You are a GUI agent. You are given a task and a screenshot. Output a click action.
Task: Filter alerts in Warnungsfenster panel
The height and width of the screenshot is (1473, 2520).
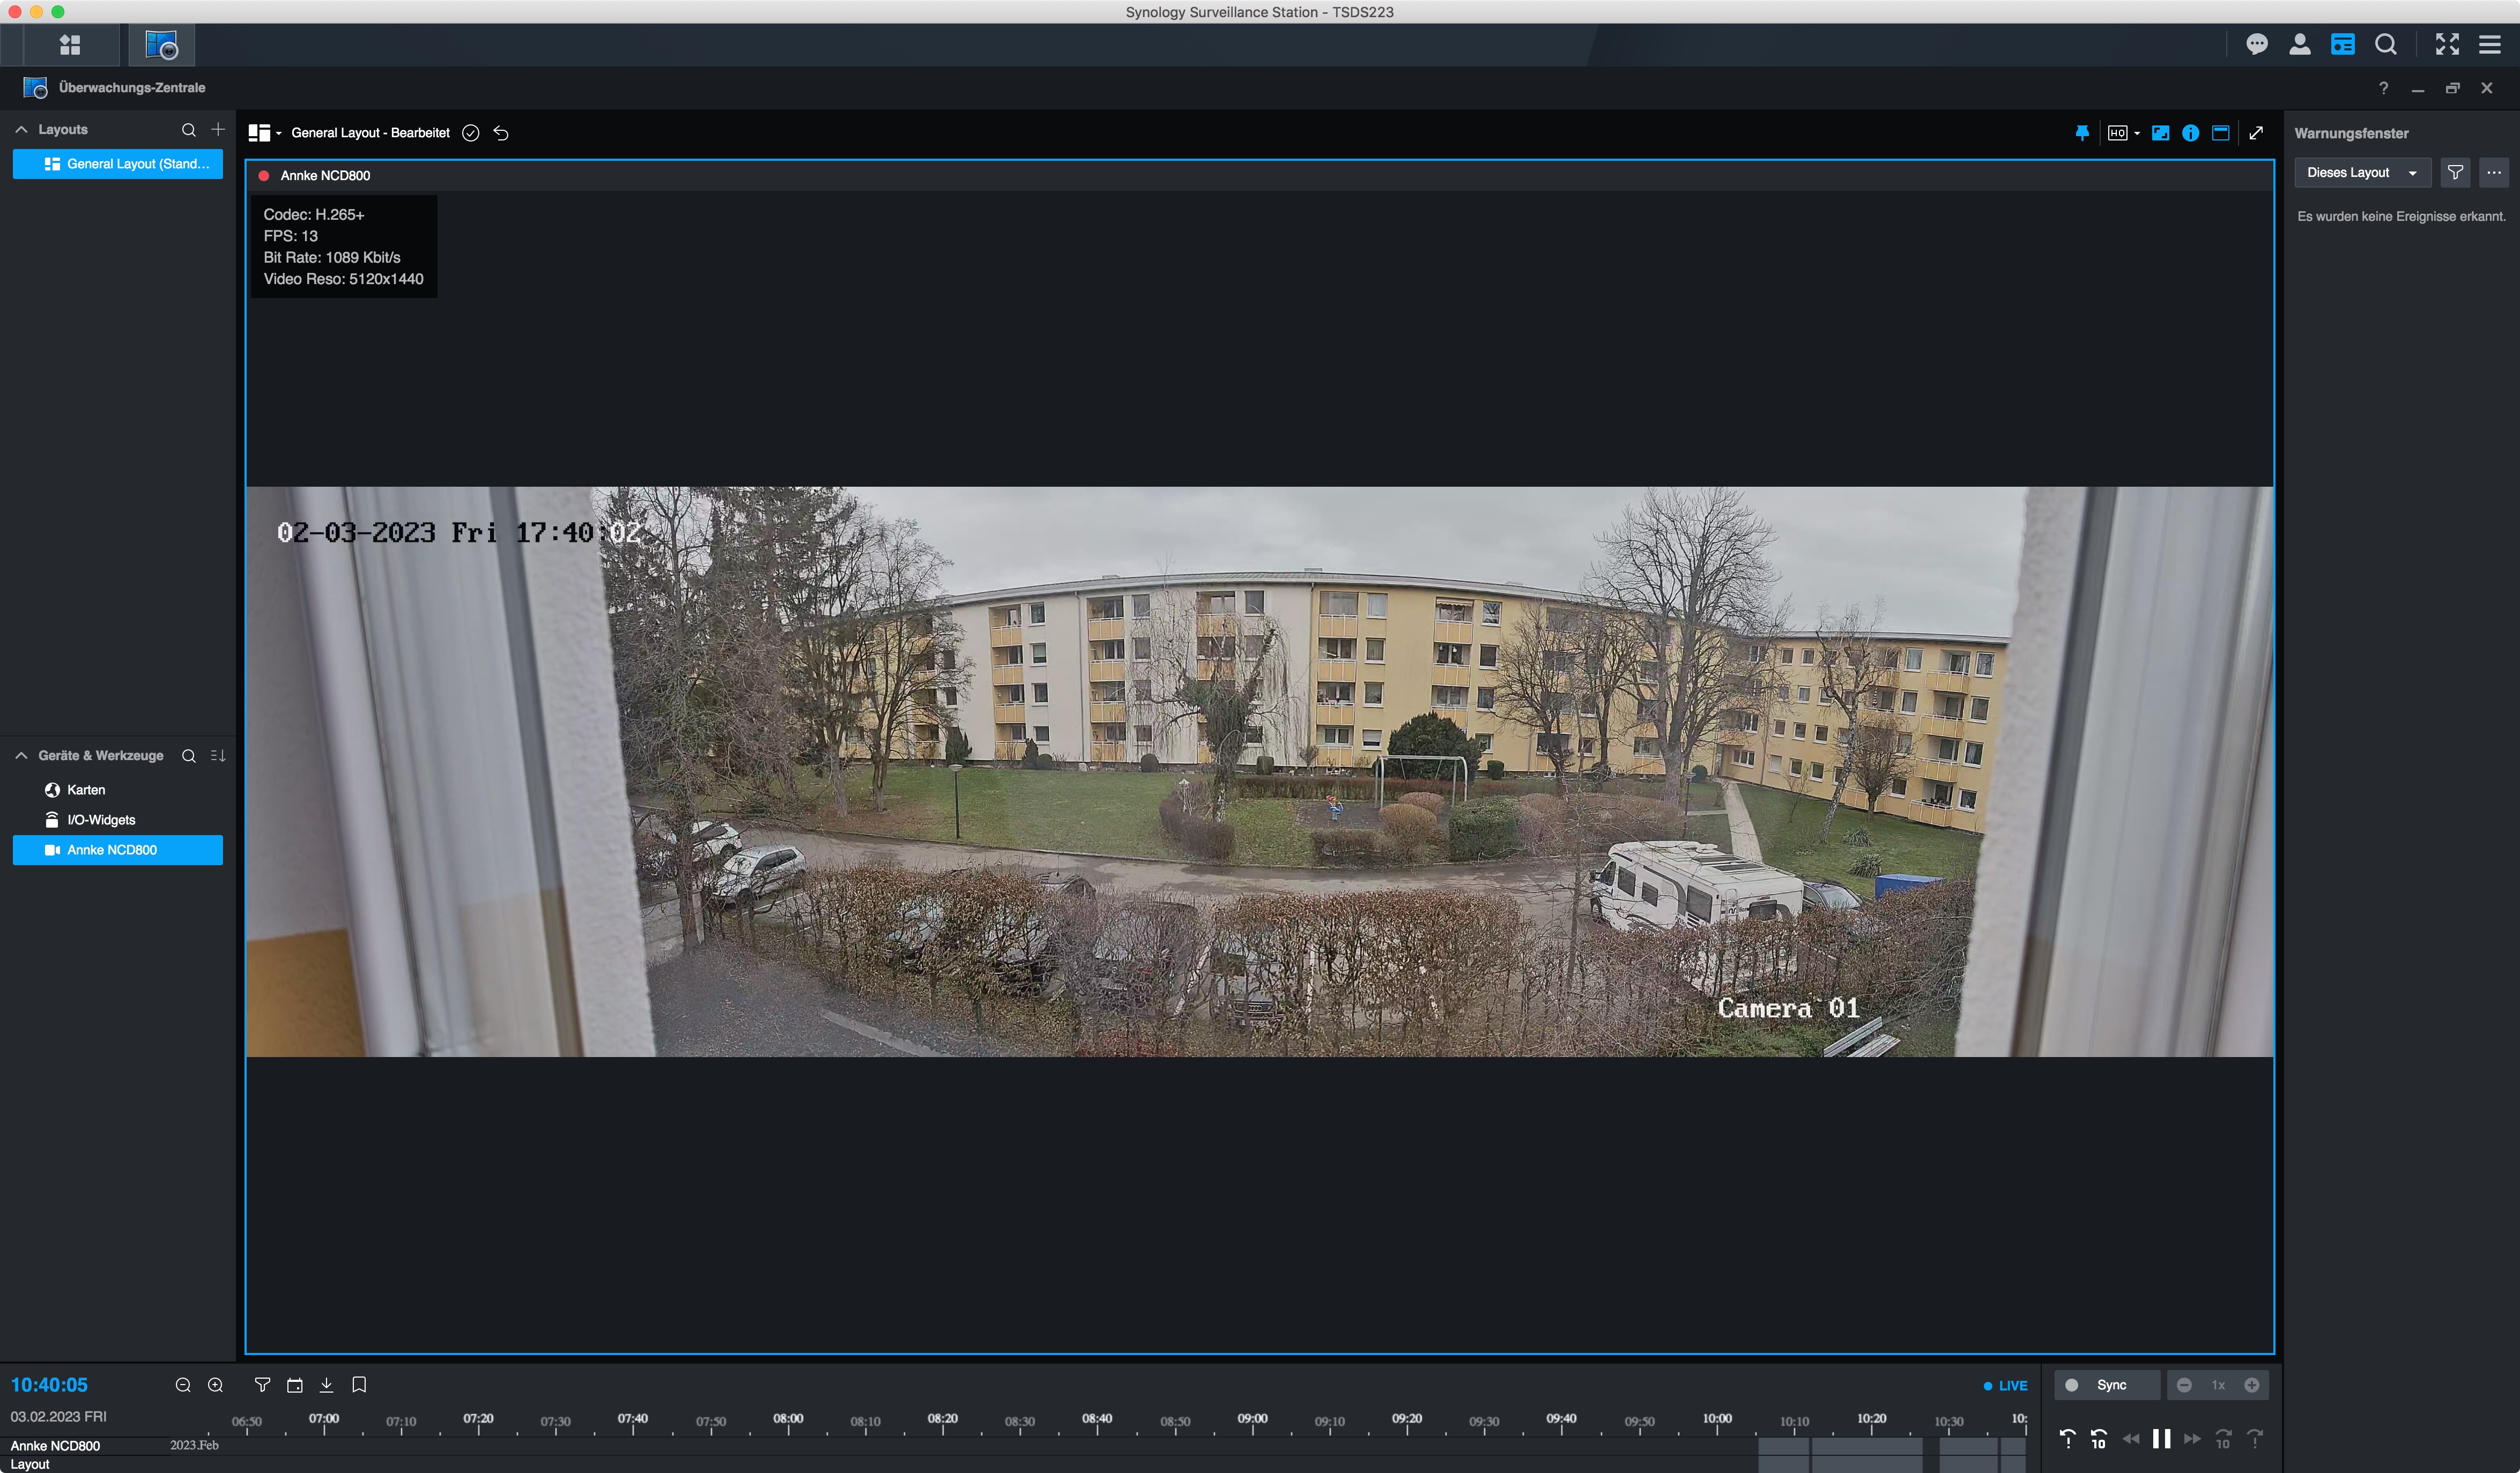2455,173
